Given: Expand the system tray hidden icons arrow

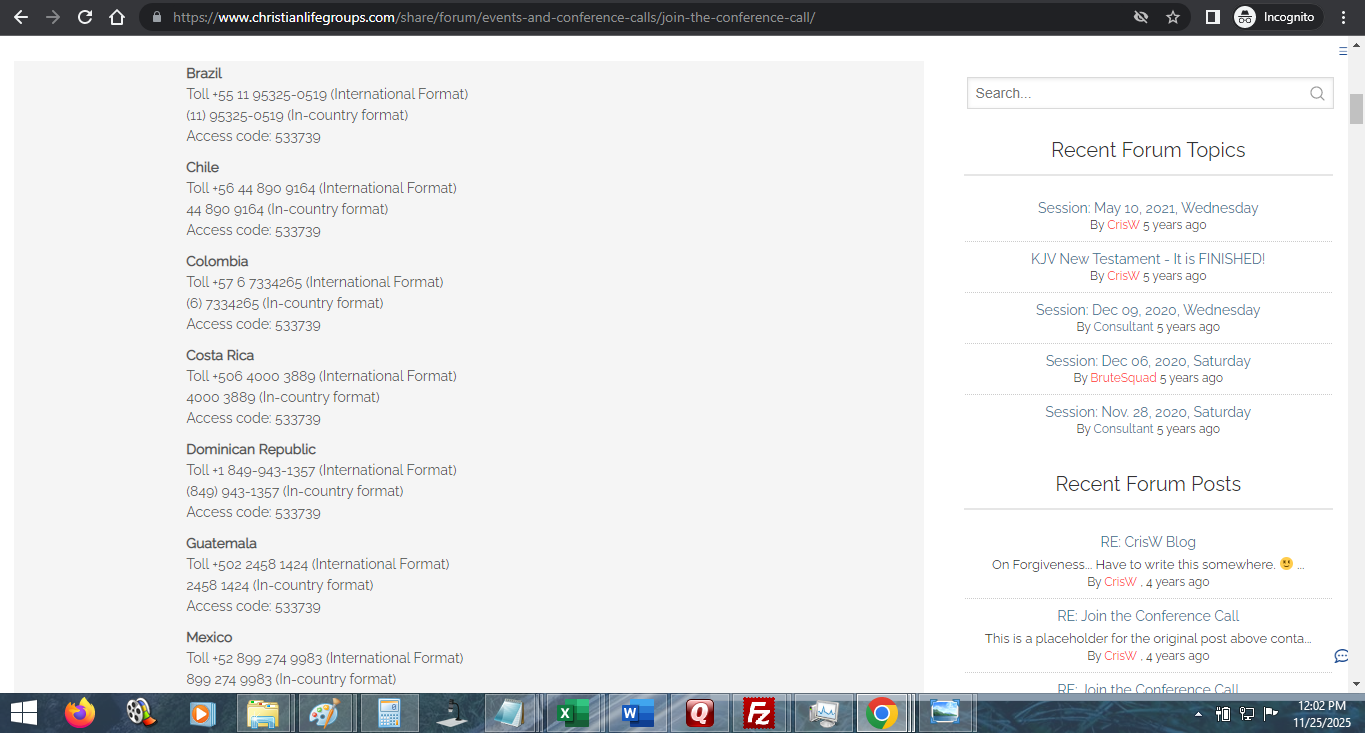Looking at the screenshot, I should (1198, 714).
